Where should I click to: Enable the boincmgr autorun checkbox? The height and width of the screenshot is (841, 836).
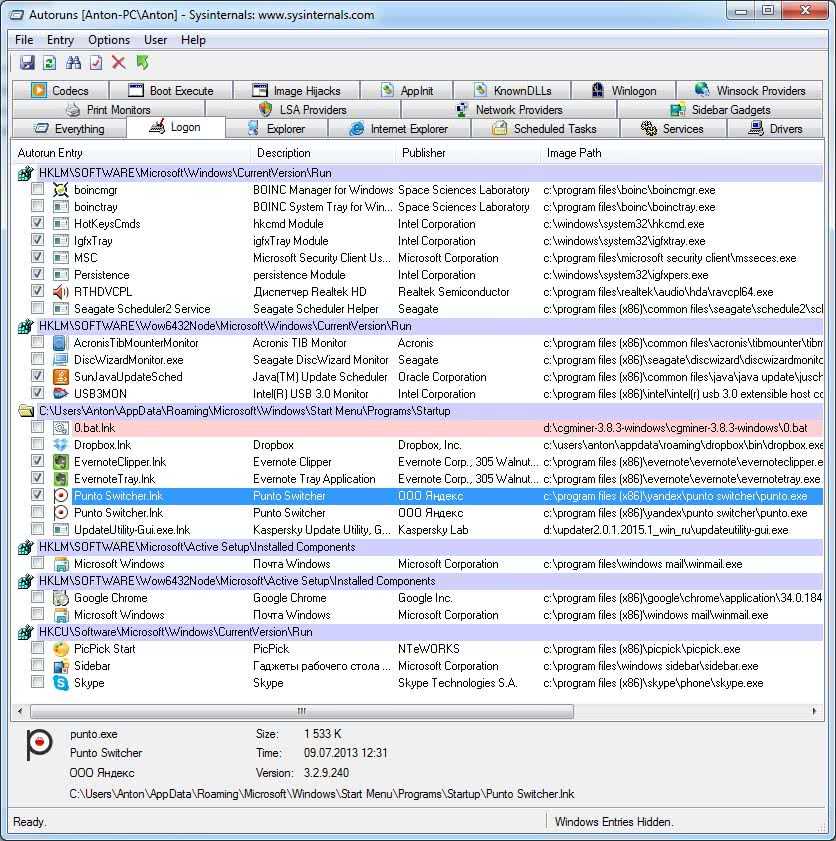37,190
